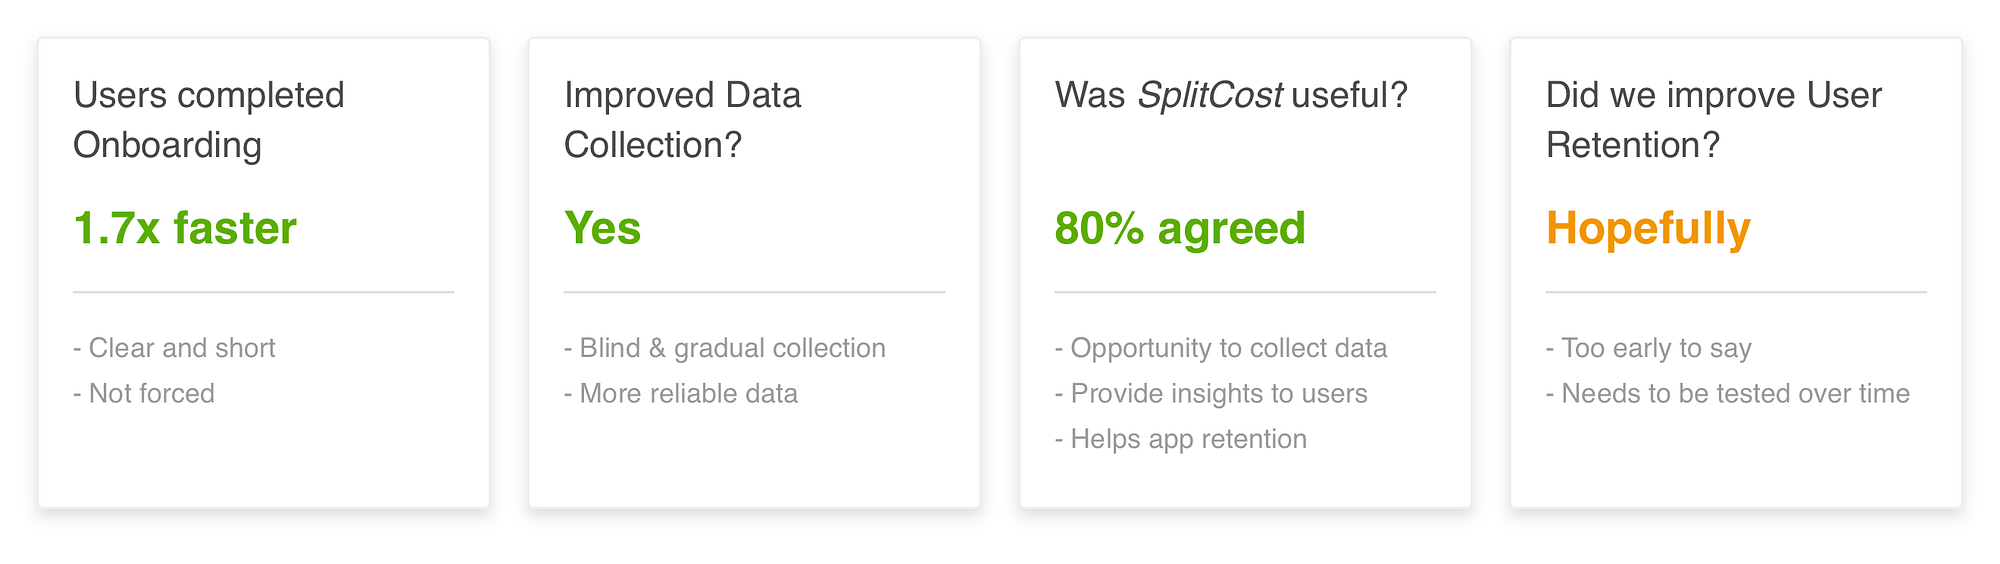This screenshot has height=564, width=2000.
Task: Click the divider line in the Onboarding card
Action: point(264,292)
